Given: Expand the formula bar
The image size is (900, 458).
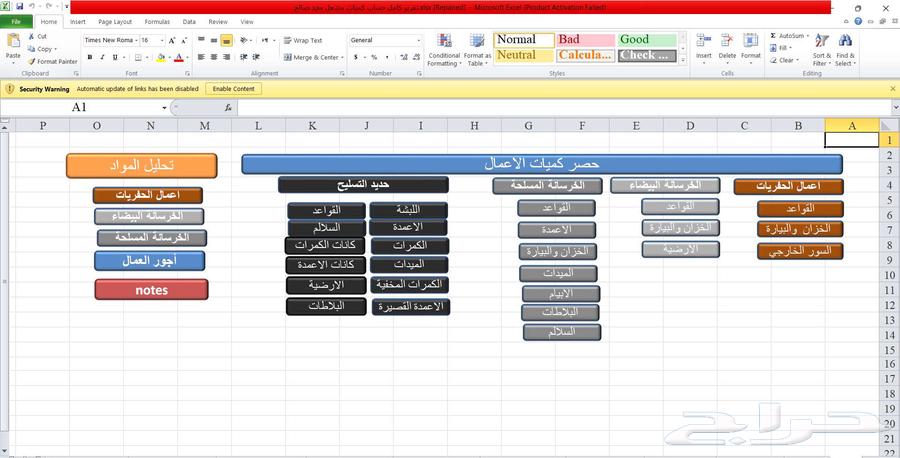Looking at the screenshot, I should click(x=895, y=107).
